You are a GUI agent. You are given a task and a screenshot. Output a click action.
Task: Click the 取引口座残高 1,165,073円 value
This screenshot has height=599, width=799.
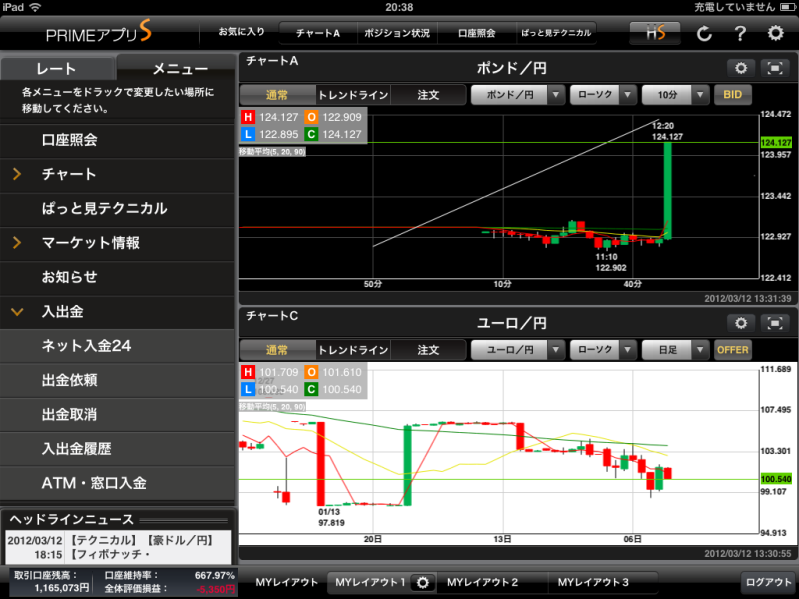62,588
